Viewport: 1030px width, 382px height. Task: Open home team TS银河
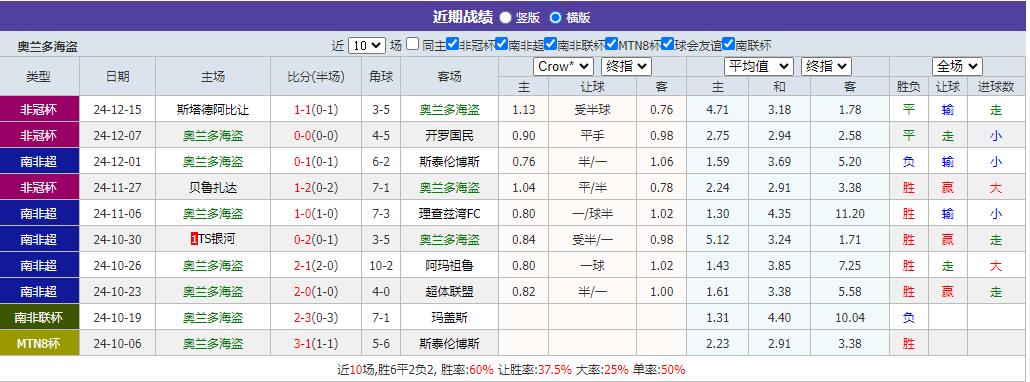tap(217, 239)
